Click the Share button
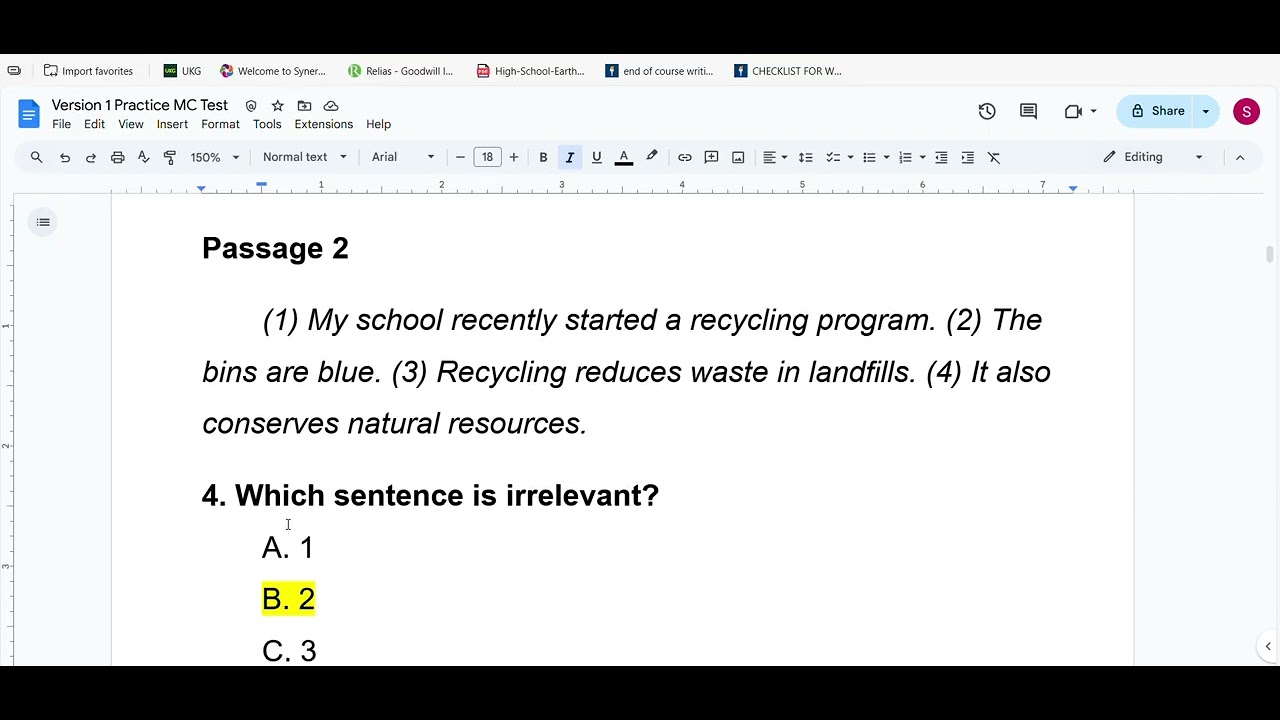This screenshot has height=720, width=1280. pos(1157,111)
